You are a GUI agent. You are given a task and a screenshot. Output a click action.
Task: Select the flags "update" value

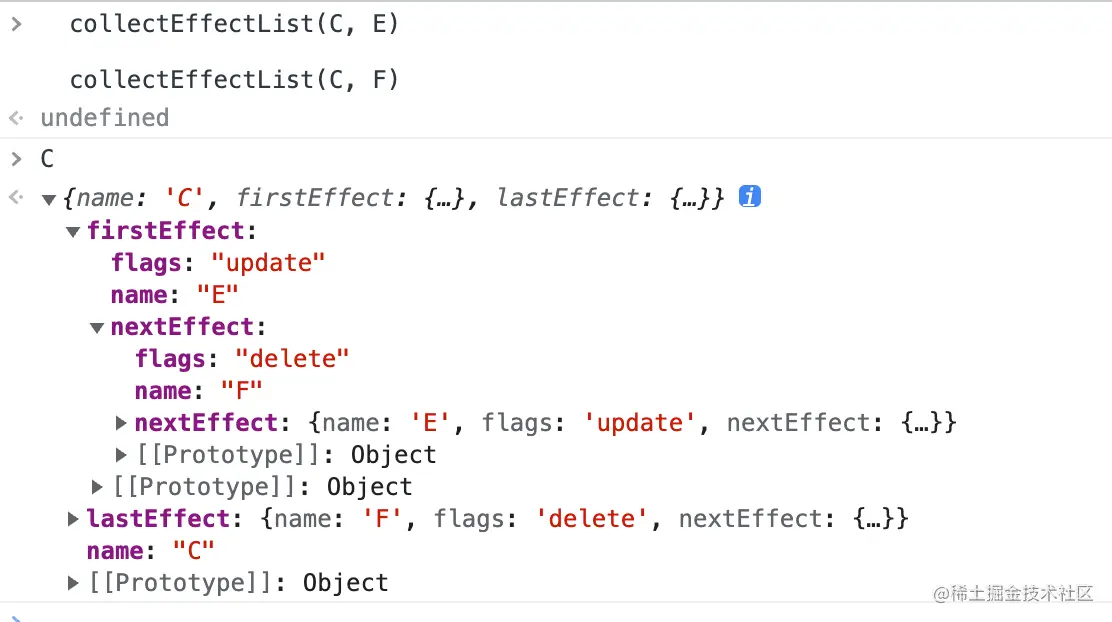[x=268, y=263]
